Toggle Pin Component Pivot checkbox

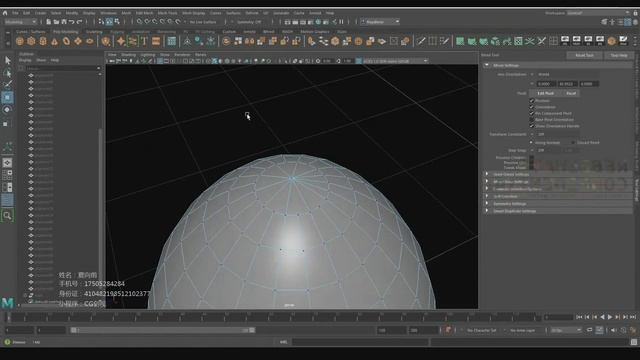click(x=531, y=113)
